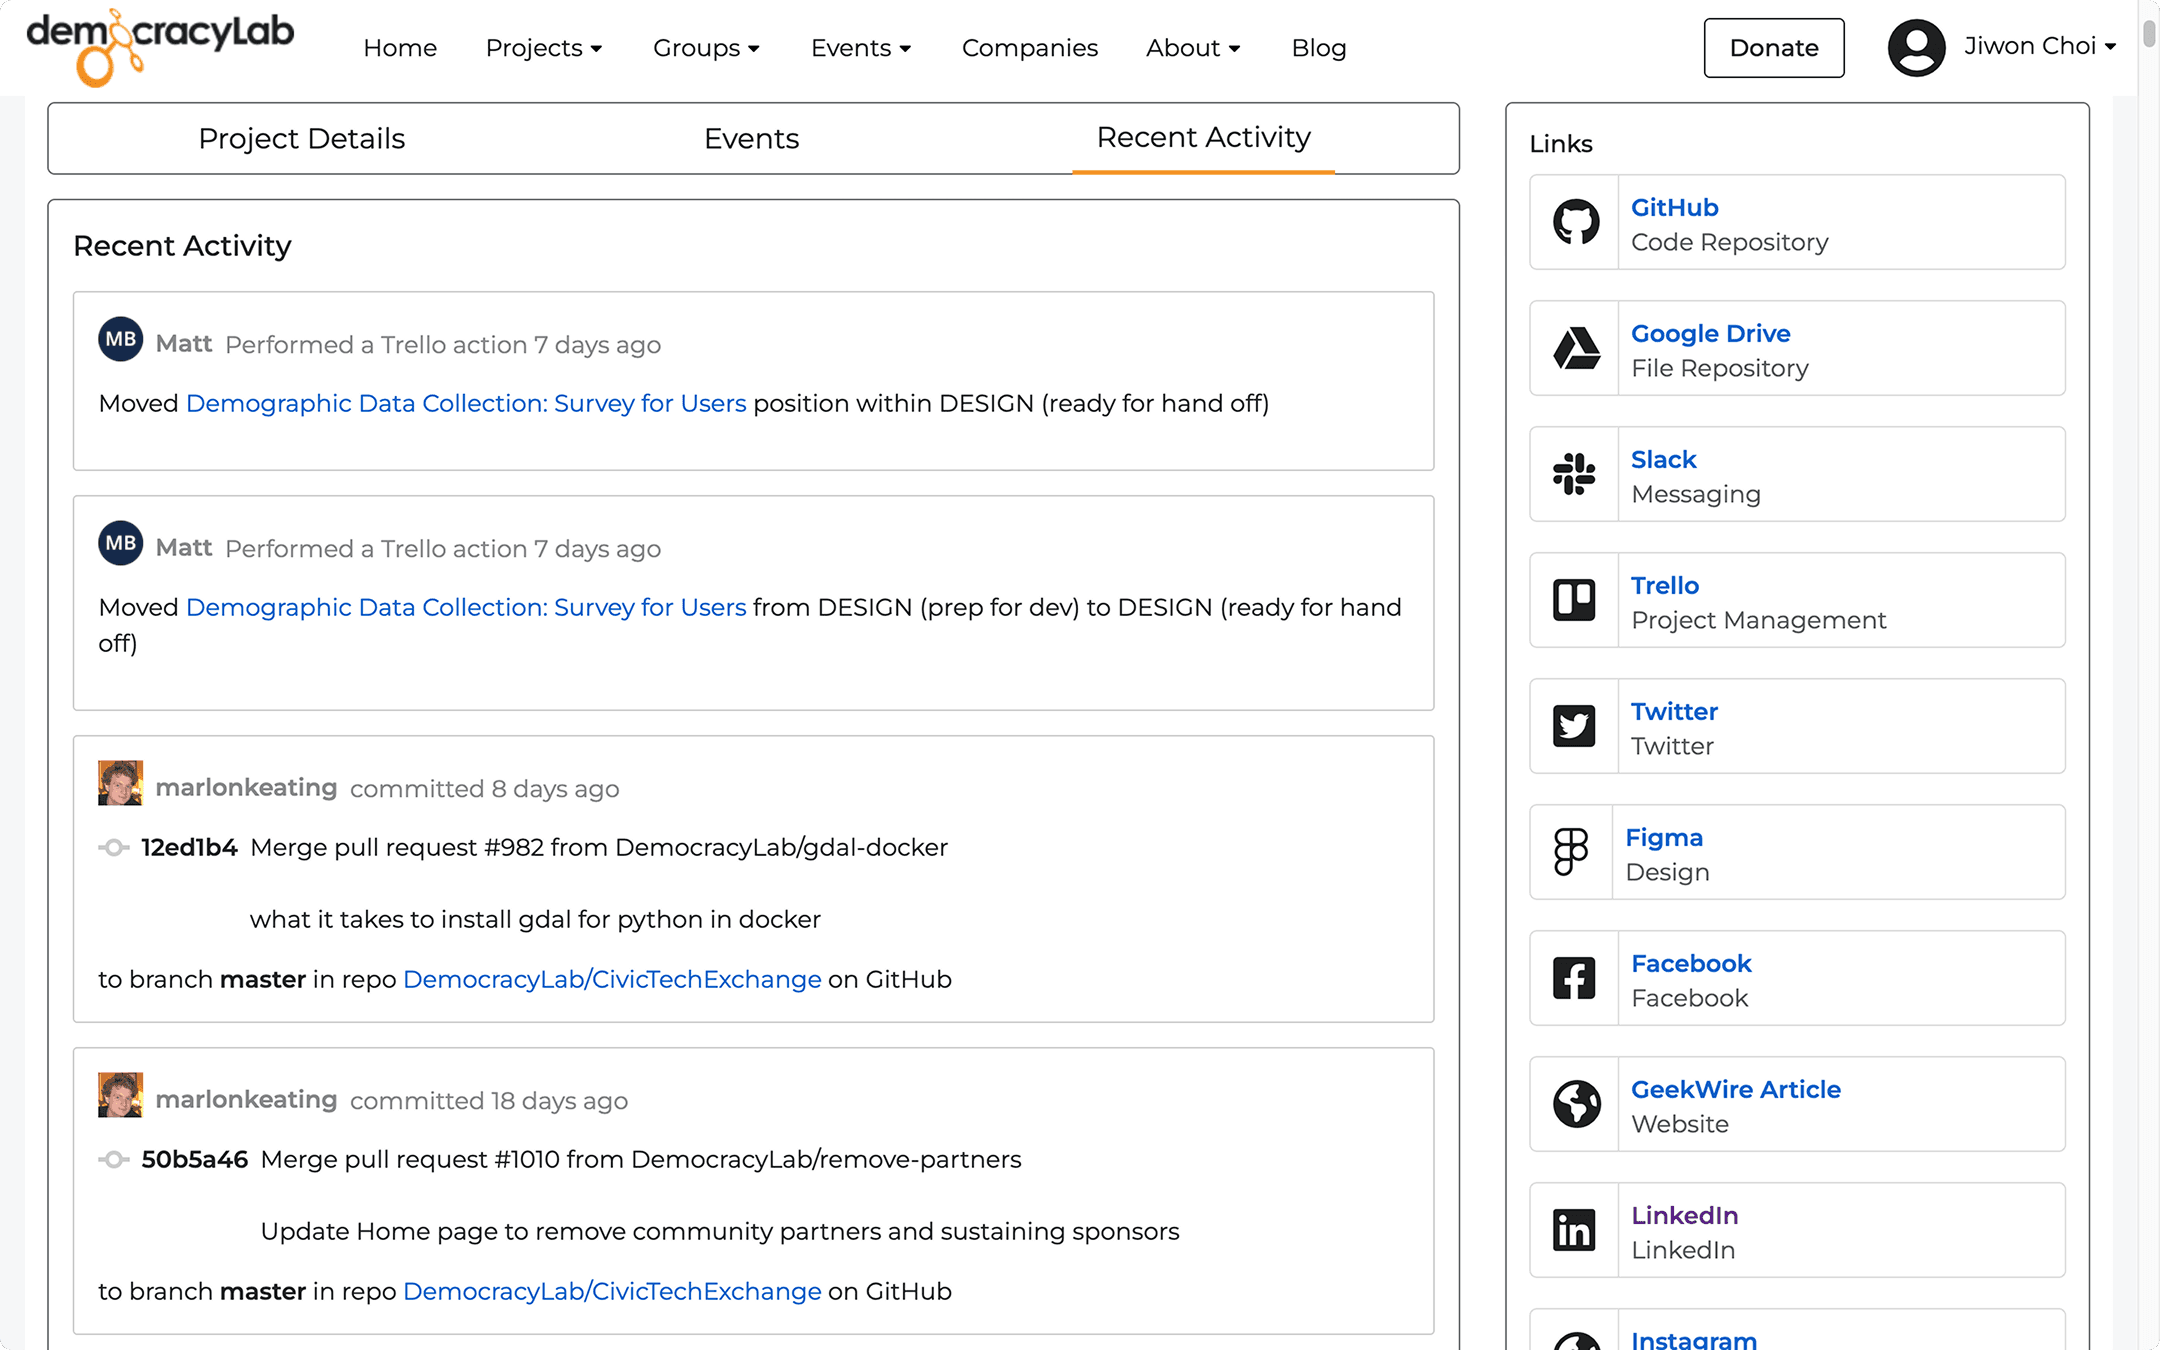Screen dimensions: 2160x1350
Task: Click the Slack logo icon
Action: (1575, 474)
